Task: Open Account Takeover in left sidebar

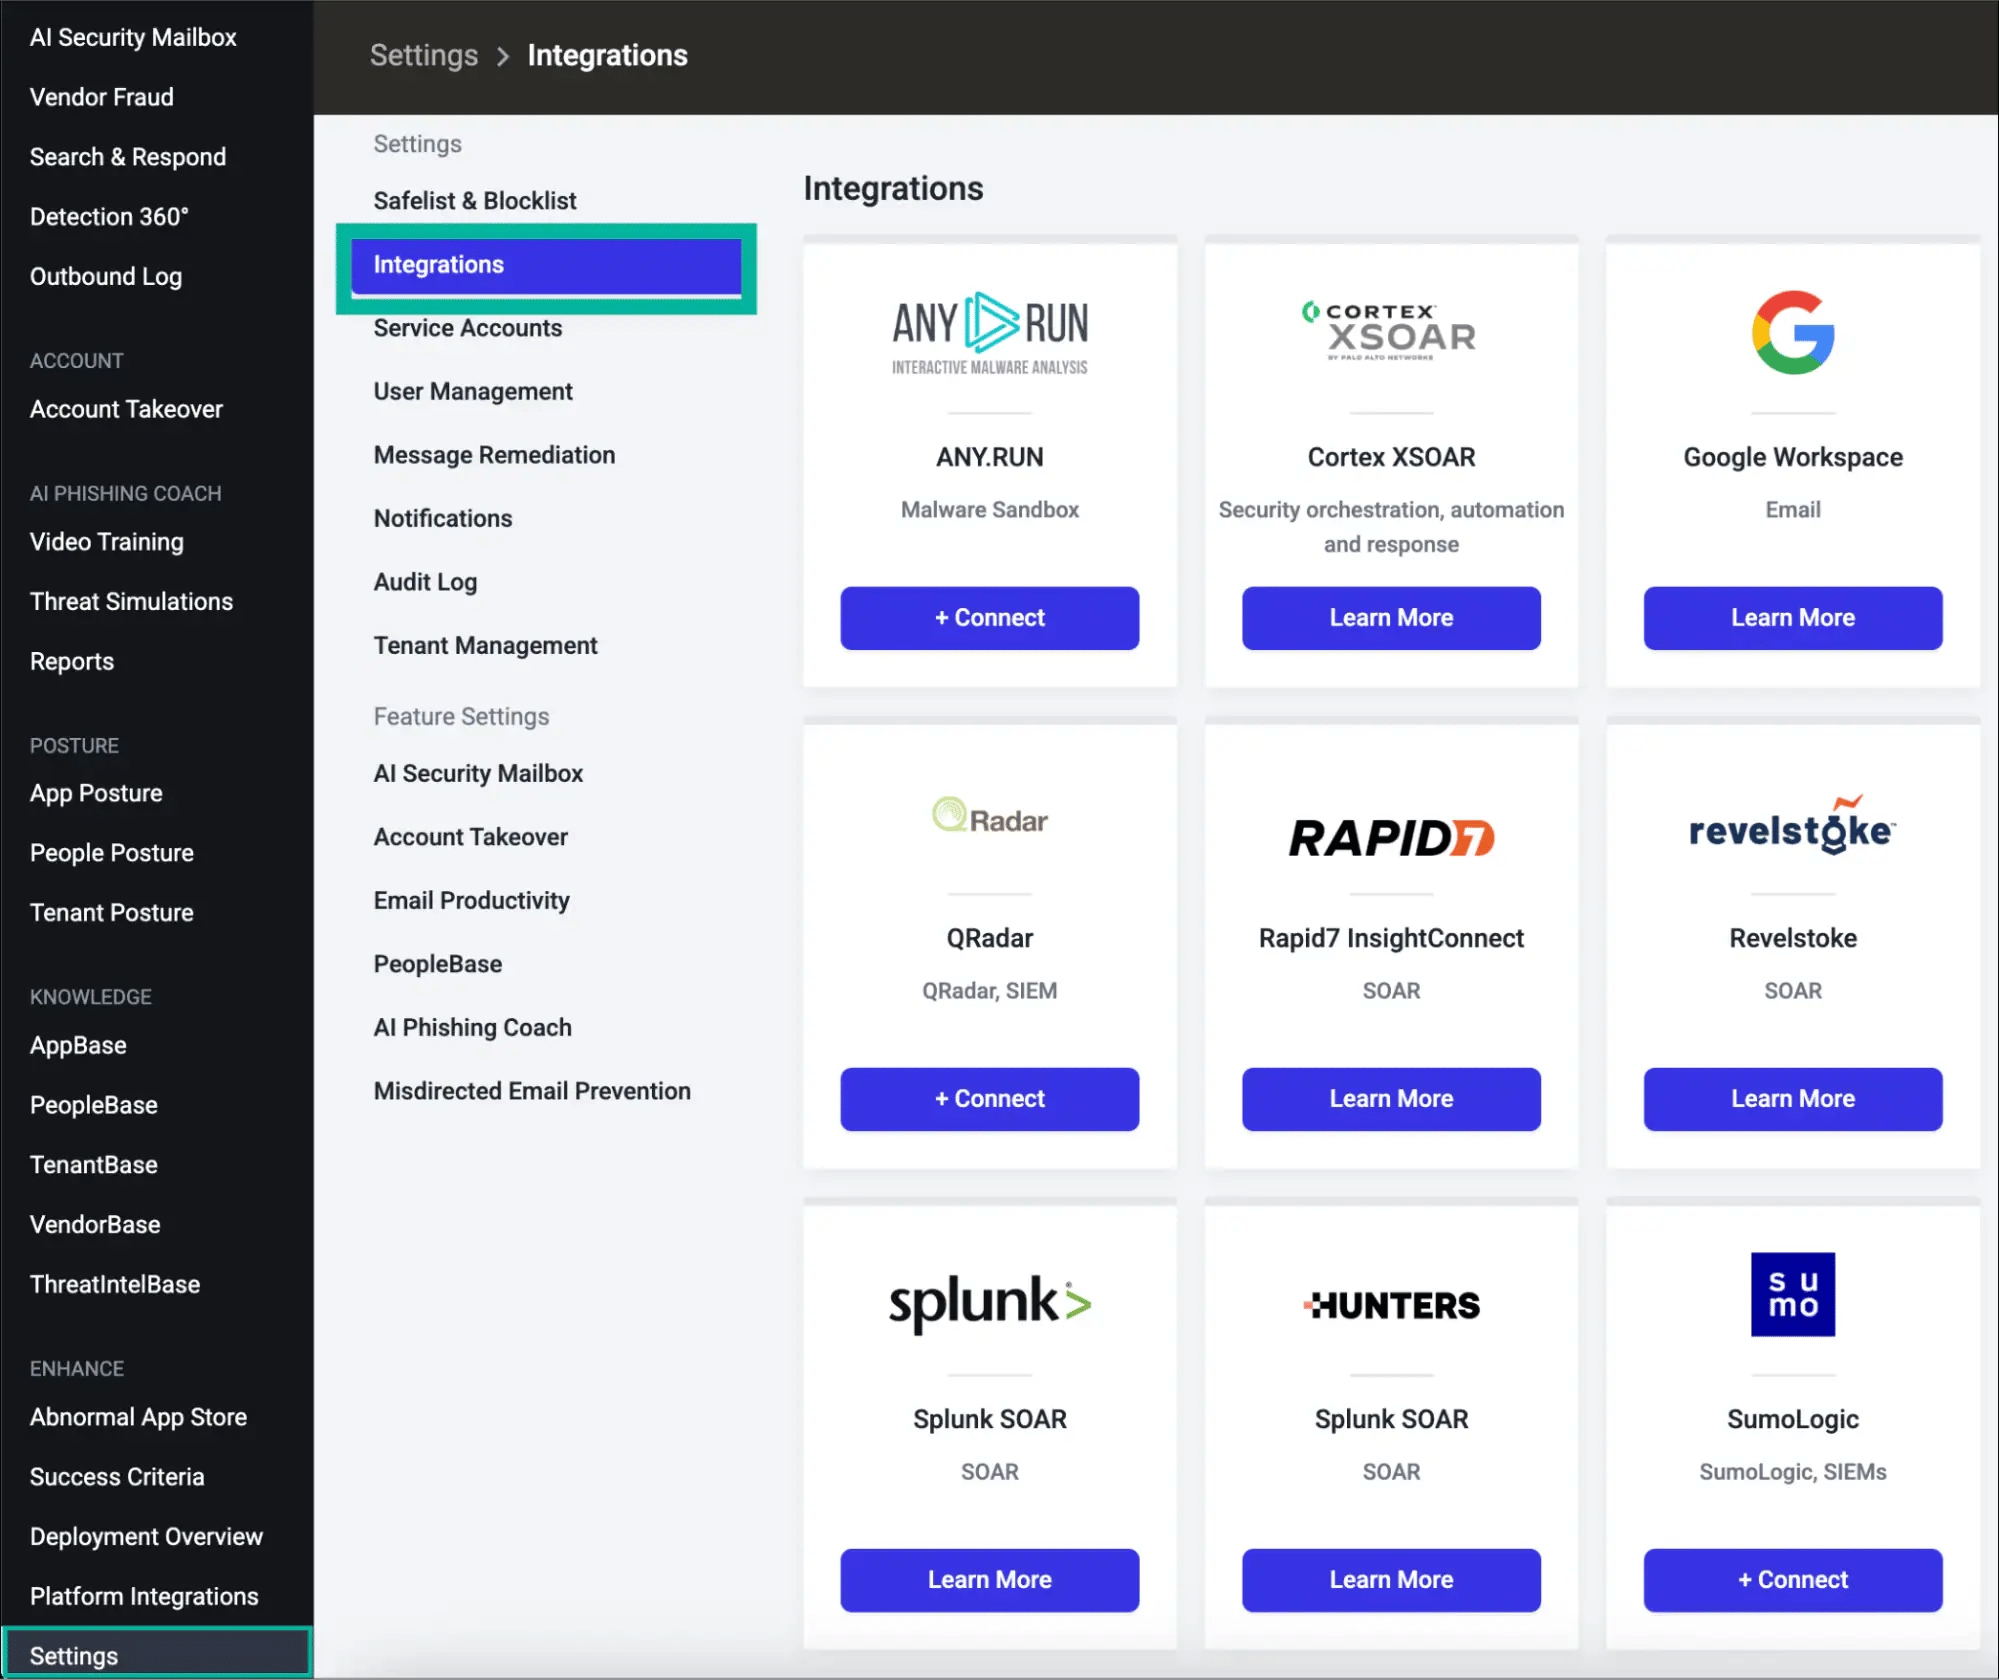Action: pyautogui.click(x=126, y=409)
